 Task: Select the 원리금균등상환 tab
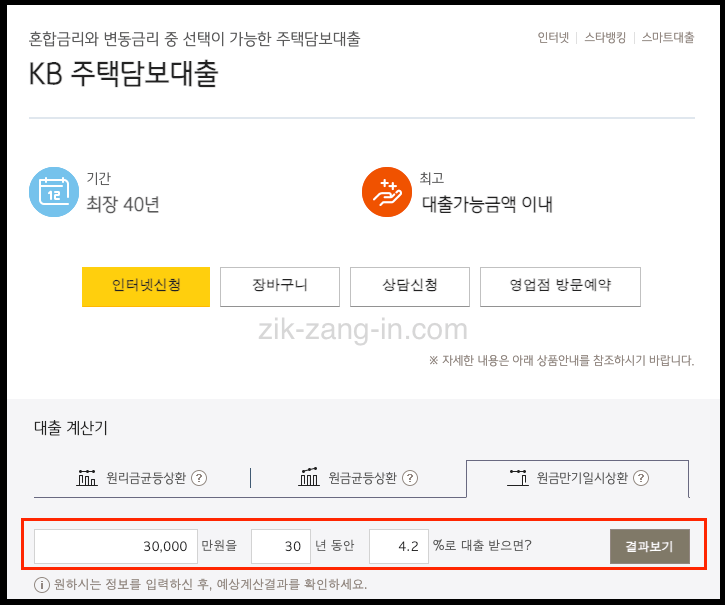point(142,478)
